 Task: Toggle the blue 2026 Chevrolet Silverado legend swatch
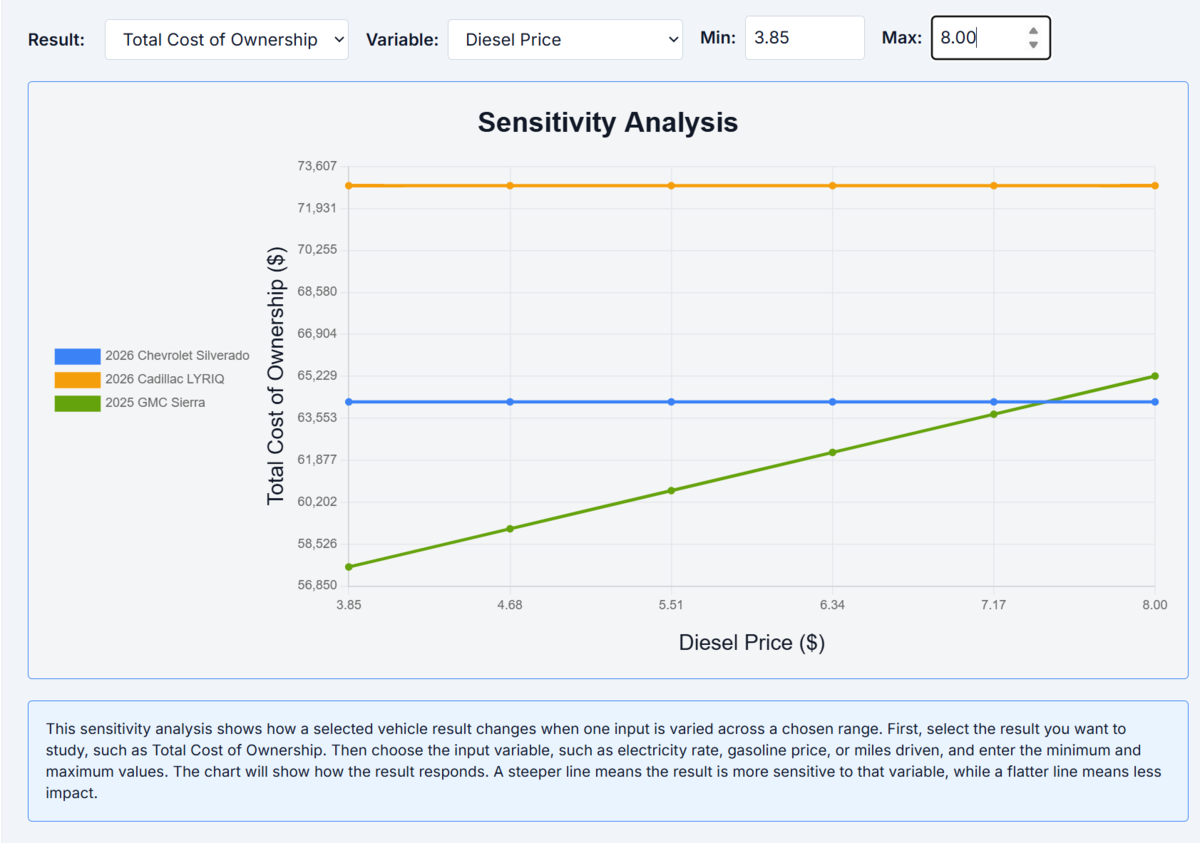(x=77, y=356)
